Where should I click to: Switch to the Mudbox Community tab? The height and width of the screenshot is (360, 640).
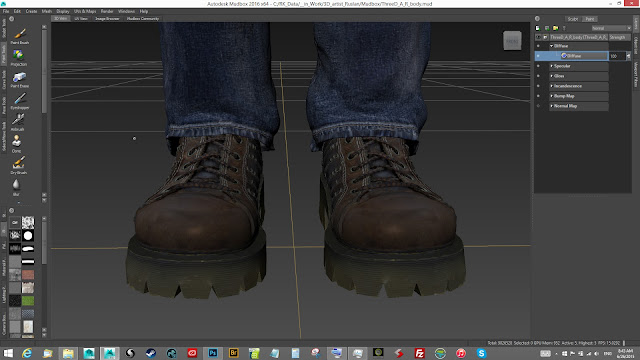(142, 19)
